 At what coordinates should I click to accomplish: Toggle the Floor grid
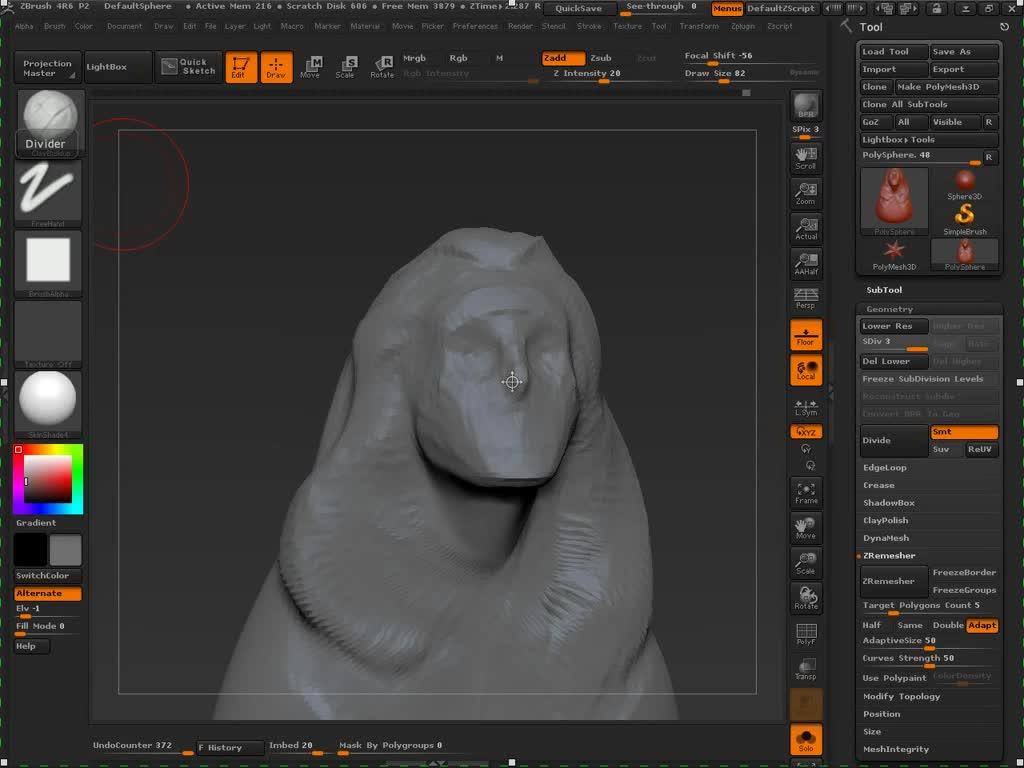tap(806, 334)
